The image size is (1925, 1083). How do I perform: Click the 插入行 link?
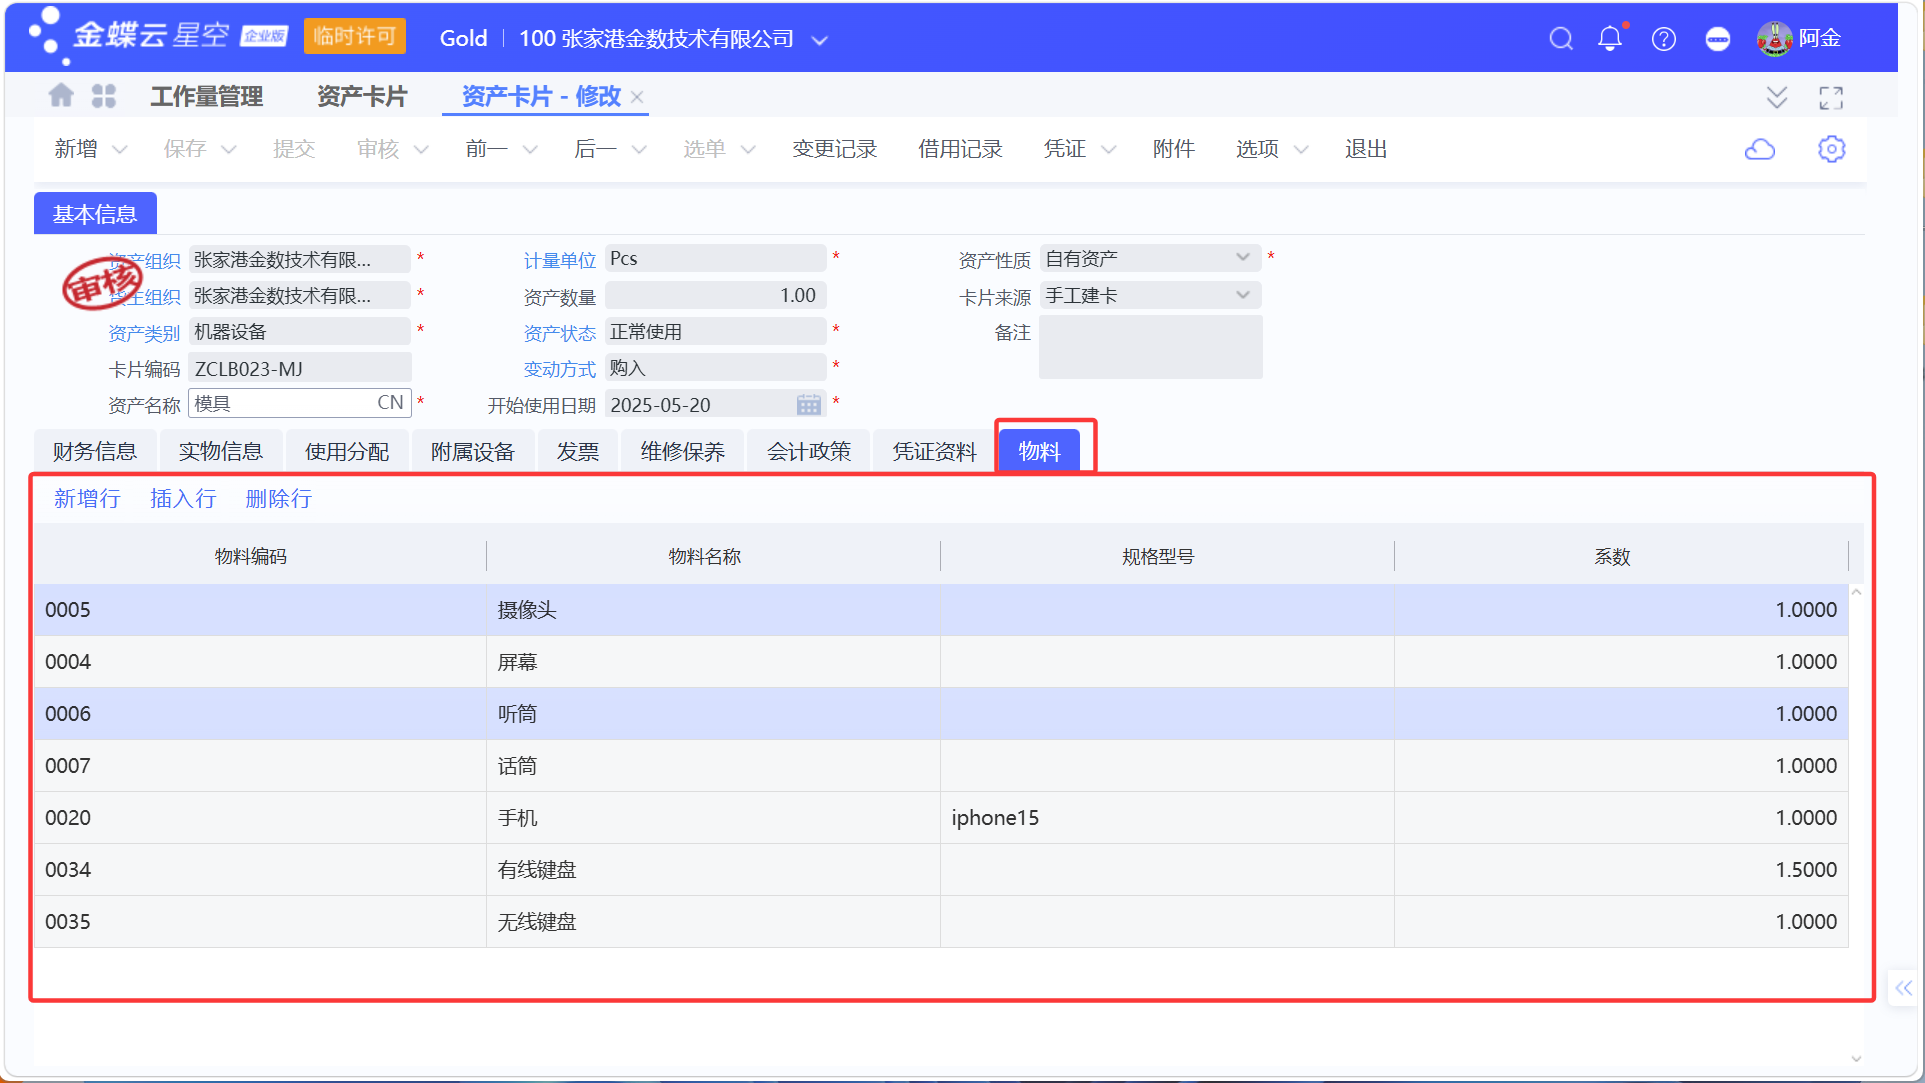[183, 498]
